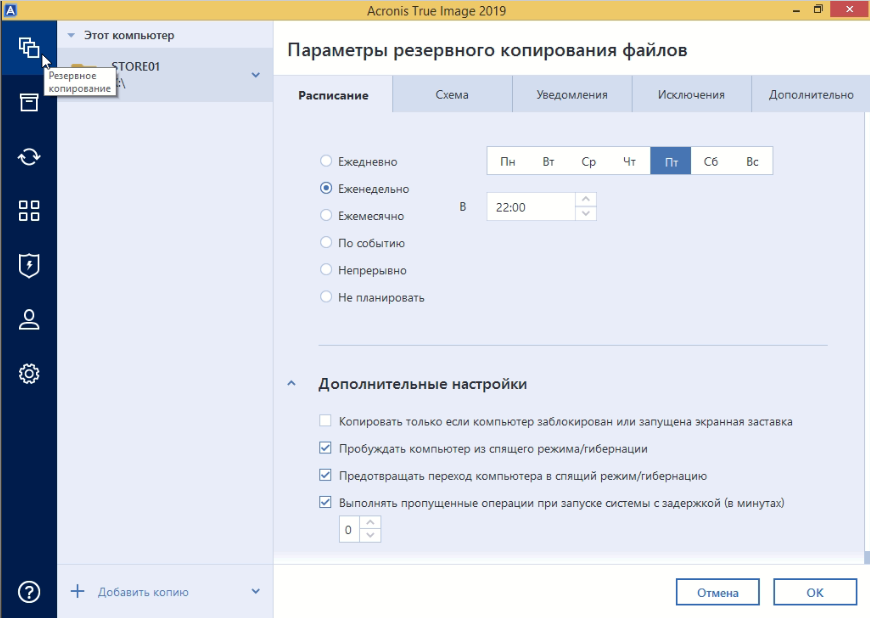Select the STORE01 backup entry
The image size is (870, 618).
(165, 75)
